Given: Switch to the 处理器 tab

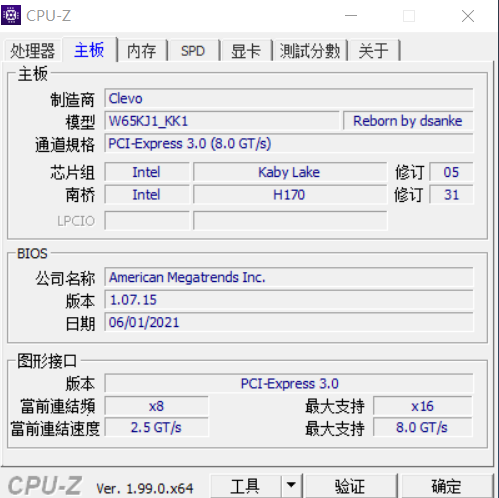Looking at the screenshot, I should (32, 51).
